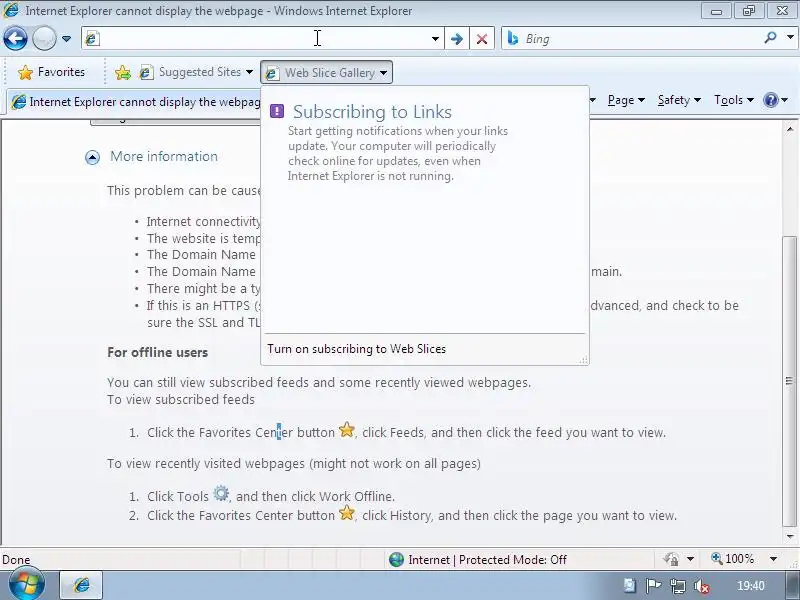Open the Favorites center button
Viewport: 800px width, 600px height.
[x=51, y=72]
